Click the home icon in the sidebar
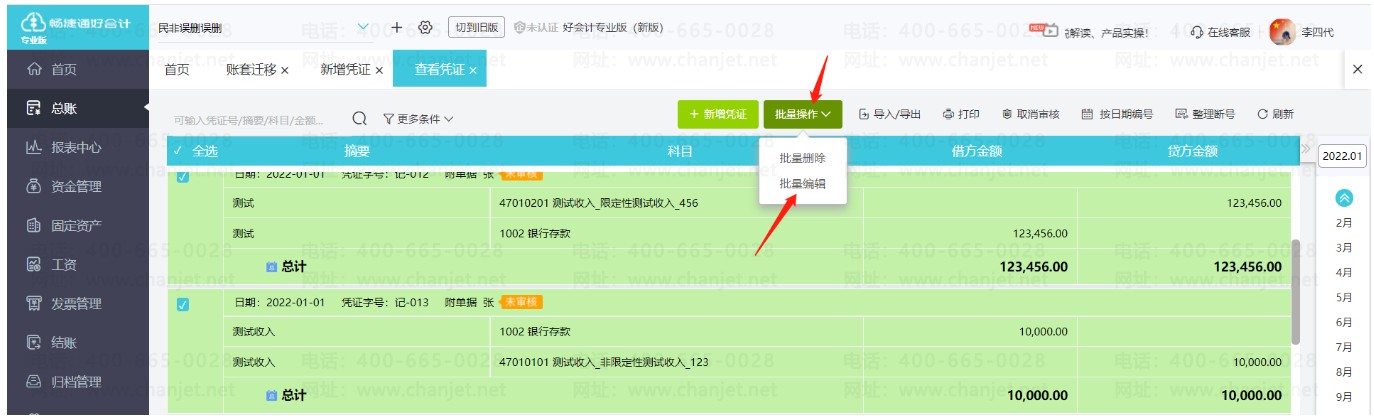This screenshot has height=420, width=1374. [x=35, y=70]
